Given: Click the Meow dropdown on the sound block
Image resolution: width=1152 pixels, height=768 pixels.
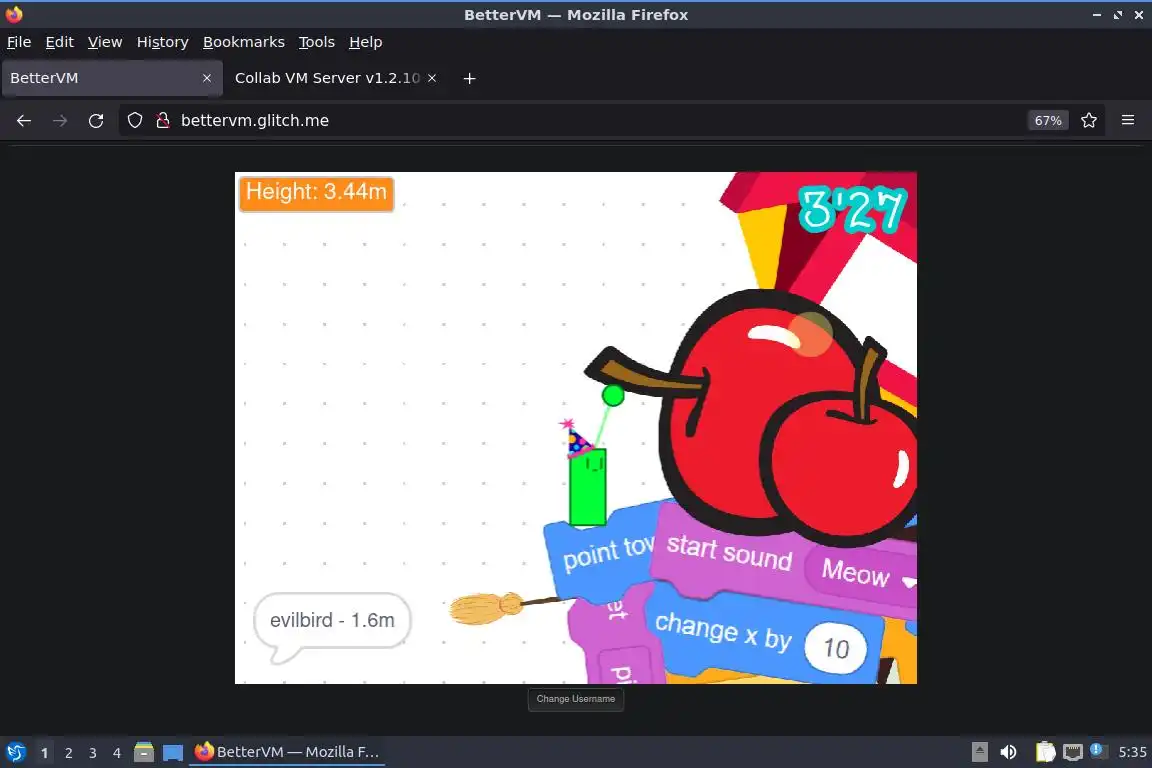Looking at the screenshot, I should click(861, 571).
